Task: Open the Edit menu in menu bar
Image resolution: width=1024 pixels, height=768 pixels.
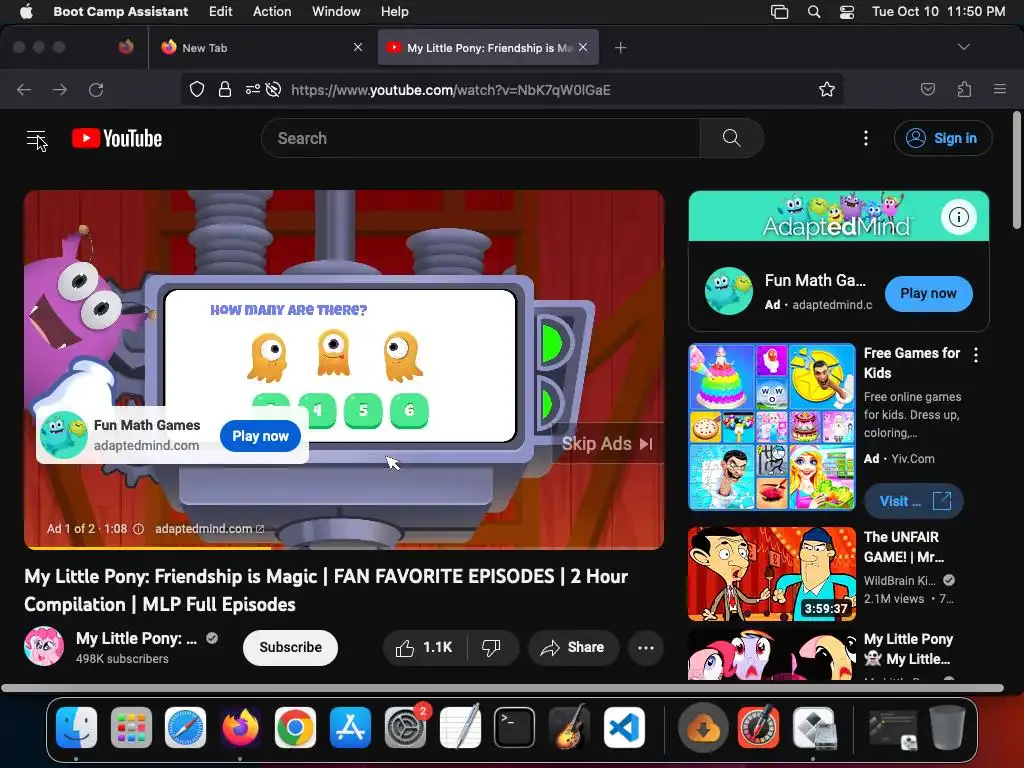Action: (220, 11)
